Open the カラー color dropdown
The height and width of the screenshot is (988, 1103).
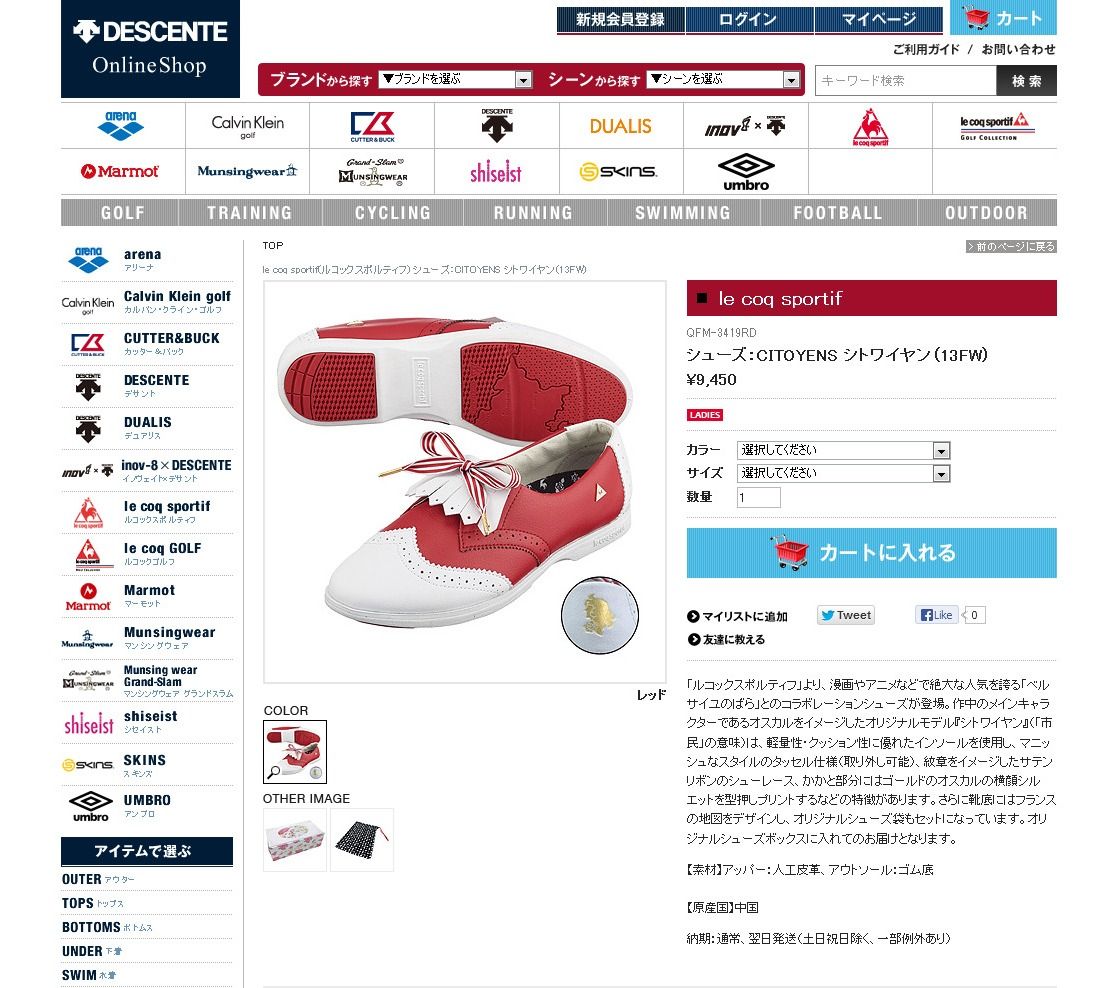coord(843,450)
